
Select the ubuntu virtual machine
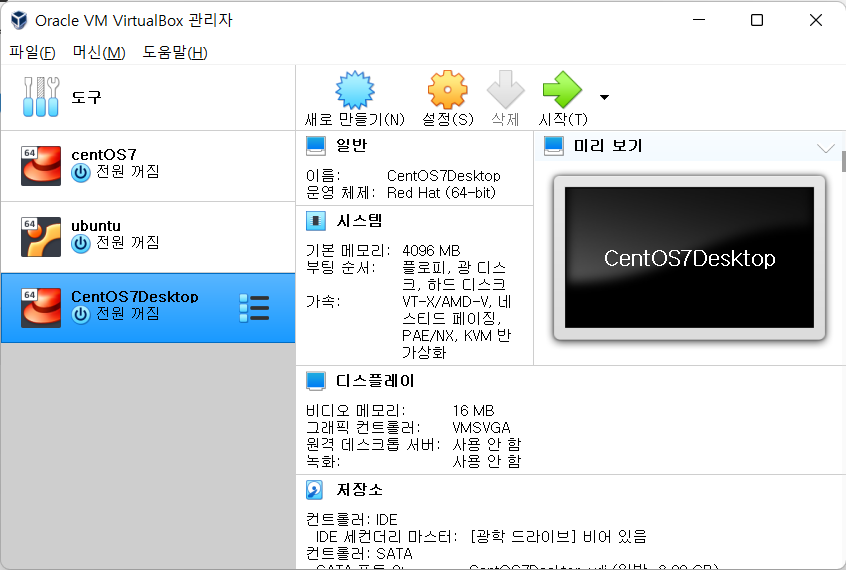click(x=148, y=237)
